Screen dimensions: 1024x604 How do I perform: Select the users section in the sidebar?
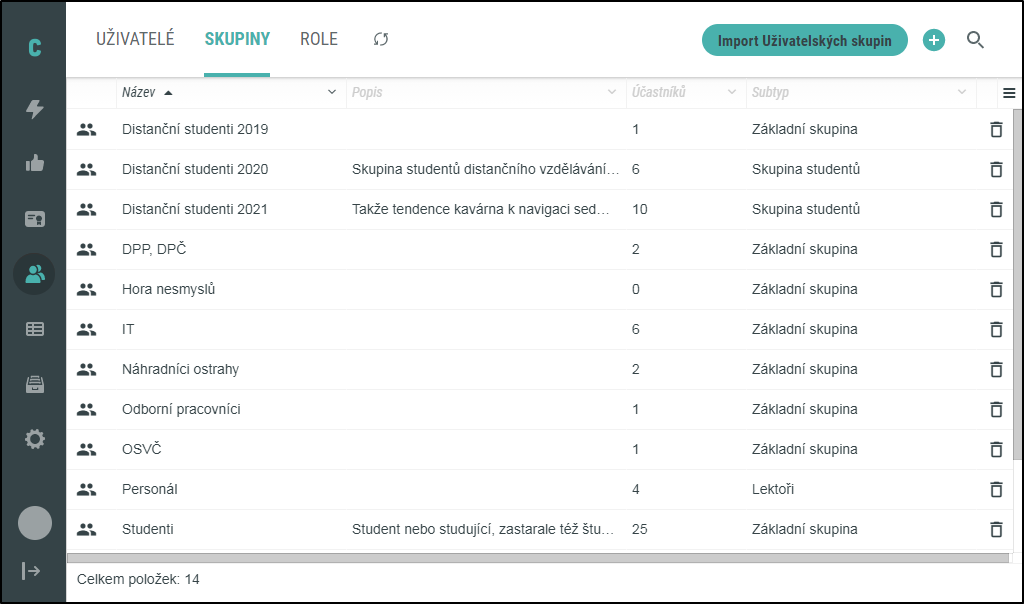pos(33,273)
